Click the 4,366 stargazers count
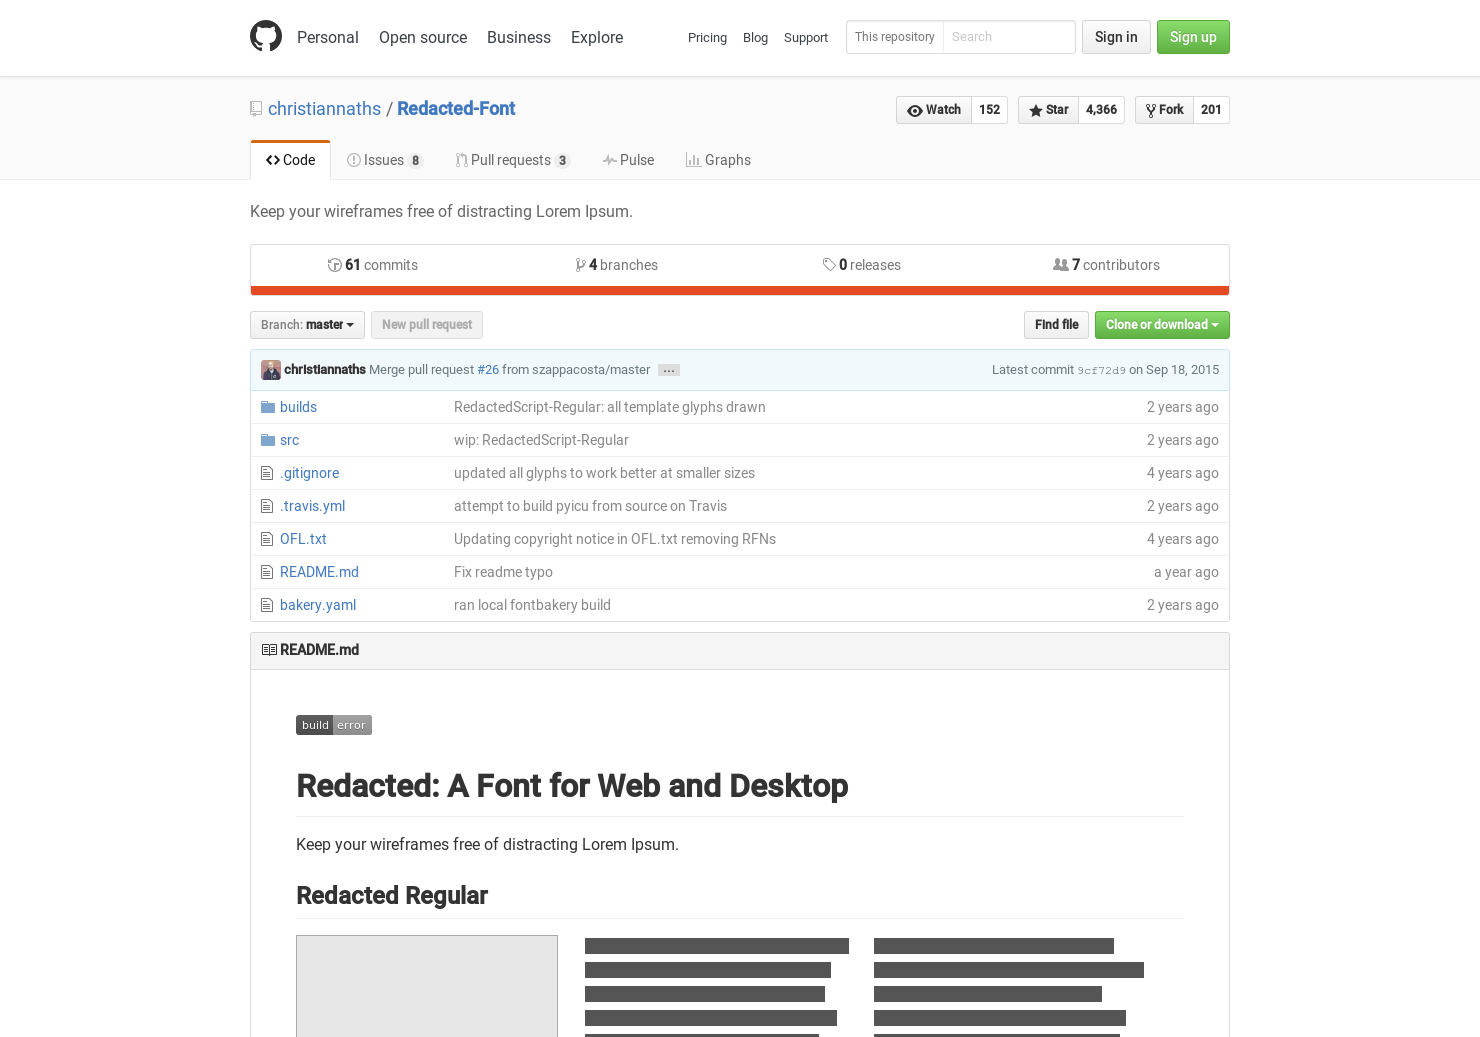 tap(1101, 110)
